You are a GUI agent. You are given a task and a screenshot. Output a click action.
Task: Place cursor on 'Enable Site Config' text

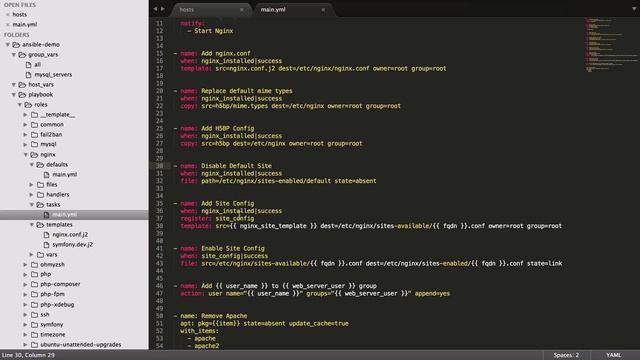pyautogui.click(x=233, y=248)
